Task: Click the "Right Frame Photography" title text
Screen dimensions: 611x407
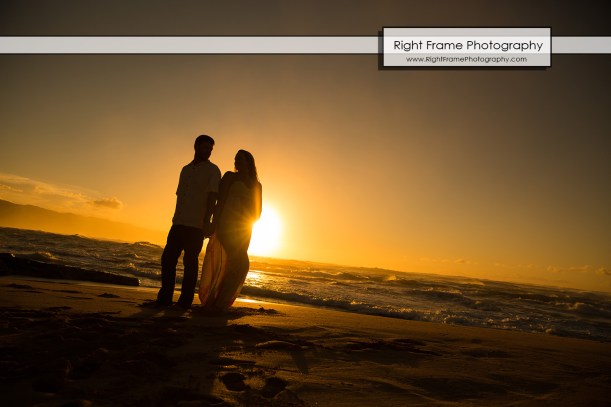Action: click(x=468, y=46)
